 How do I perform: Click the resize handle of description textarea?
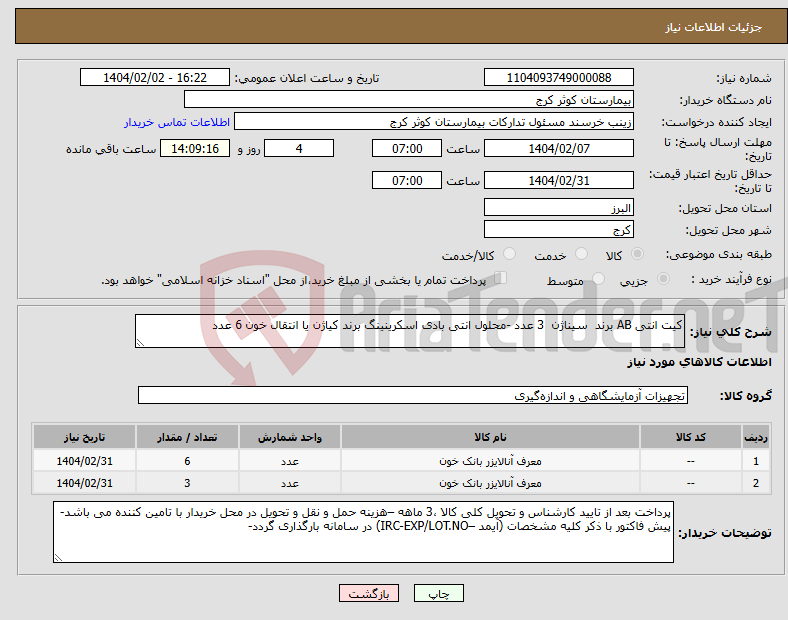(140, 343)
